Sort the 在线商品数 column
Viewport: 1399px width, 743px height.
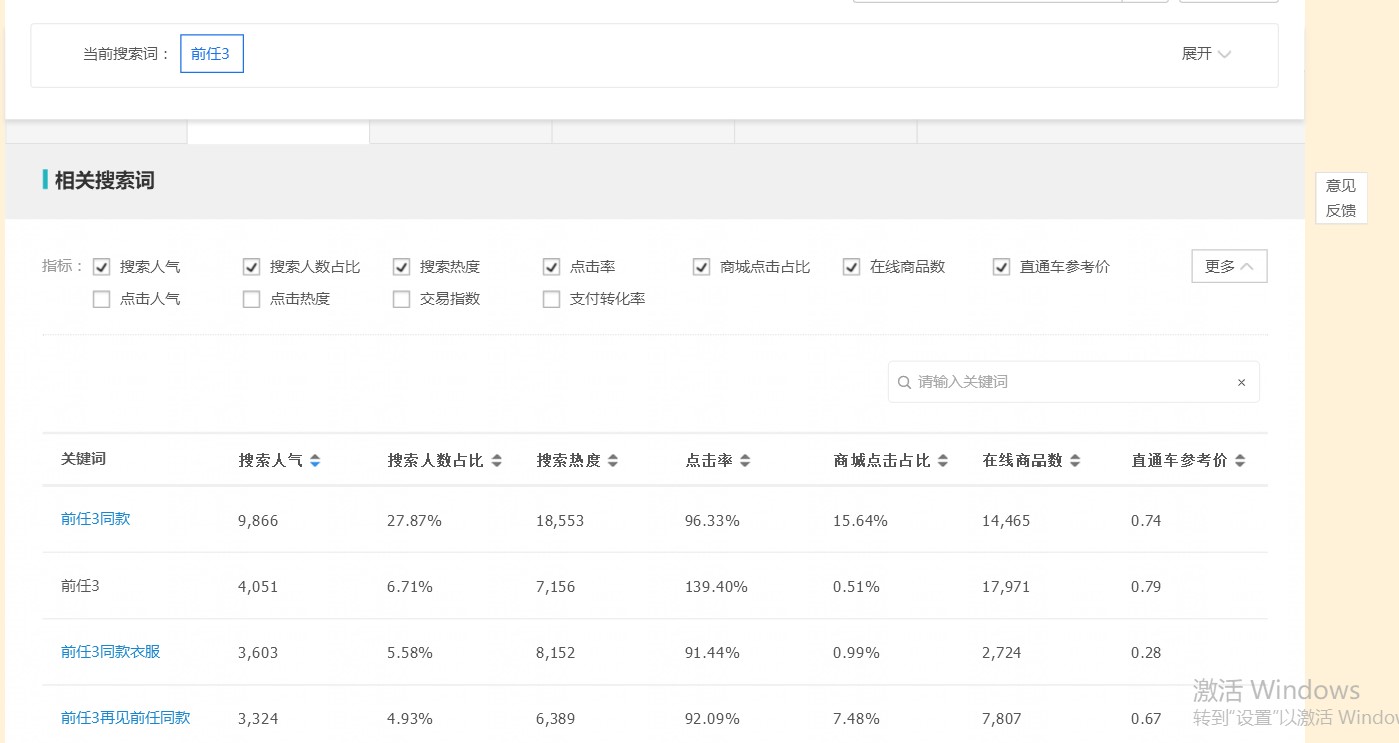click(1075, 460)
